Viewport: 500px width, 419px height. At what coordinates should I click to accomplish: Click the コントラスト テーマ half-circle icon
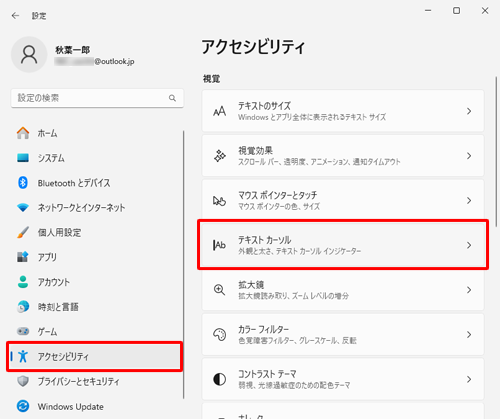tap(219, 379)
